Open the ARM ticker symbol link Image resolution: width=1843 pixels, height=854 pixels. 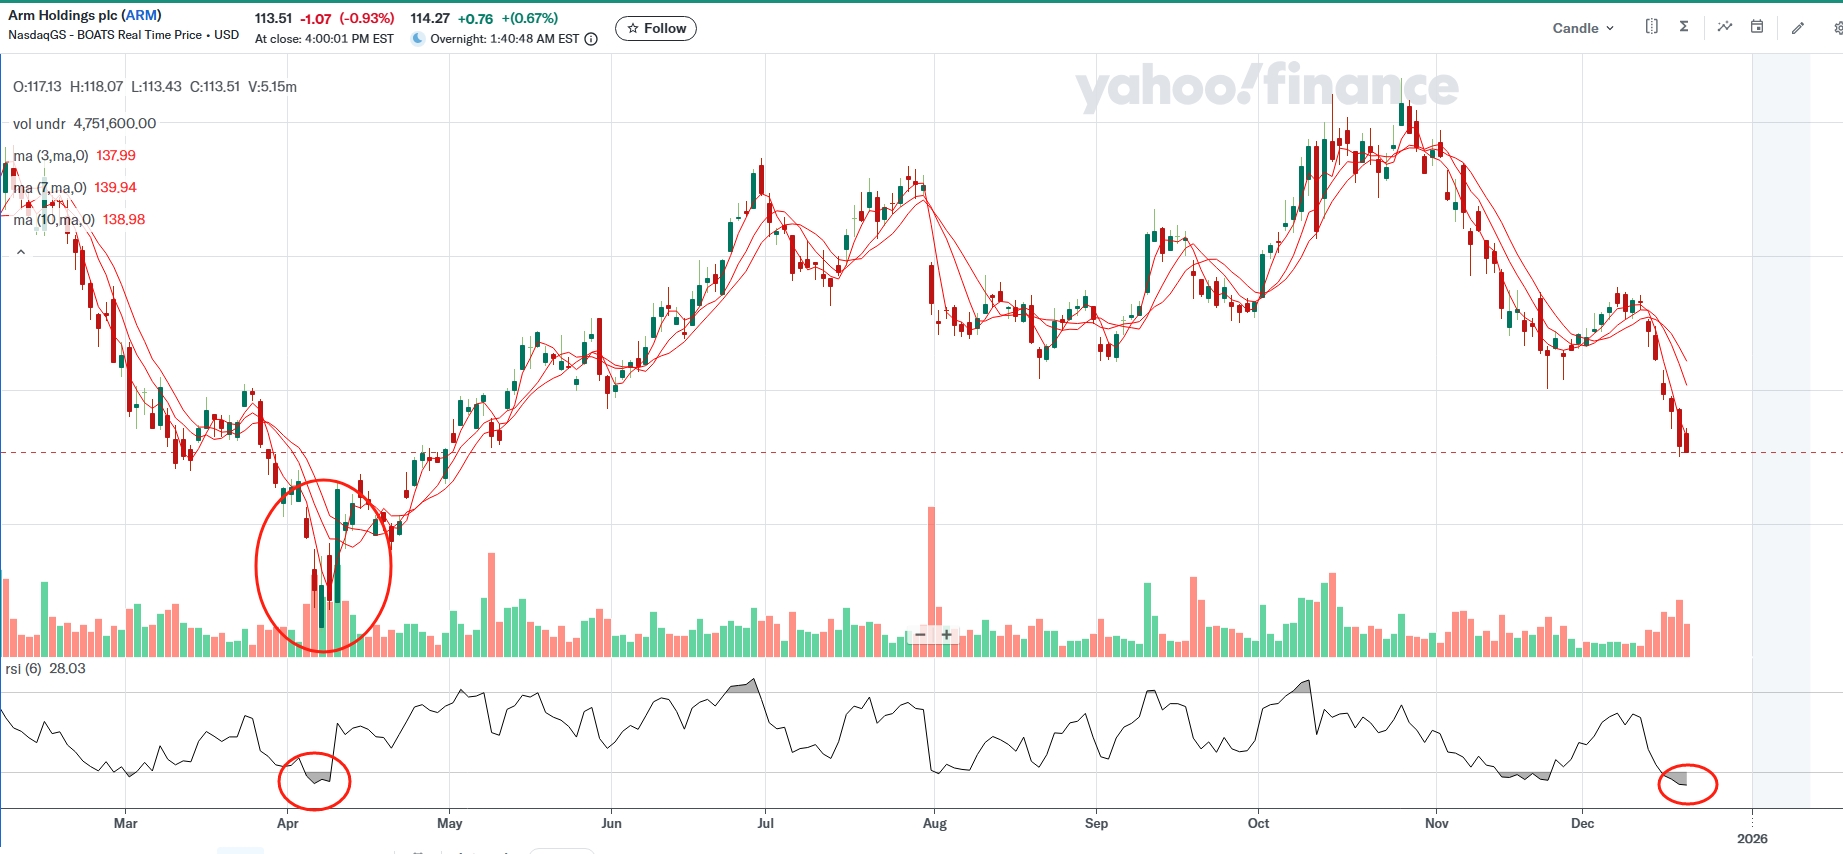141,15
